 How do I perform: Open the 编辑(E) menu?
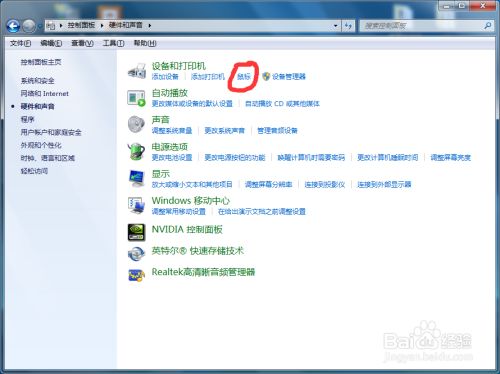51,43
